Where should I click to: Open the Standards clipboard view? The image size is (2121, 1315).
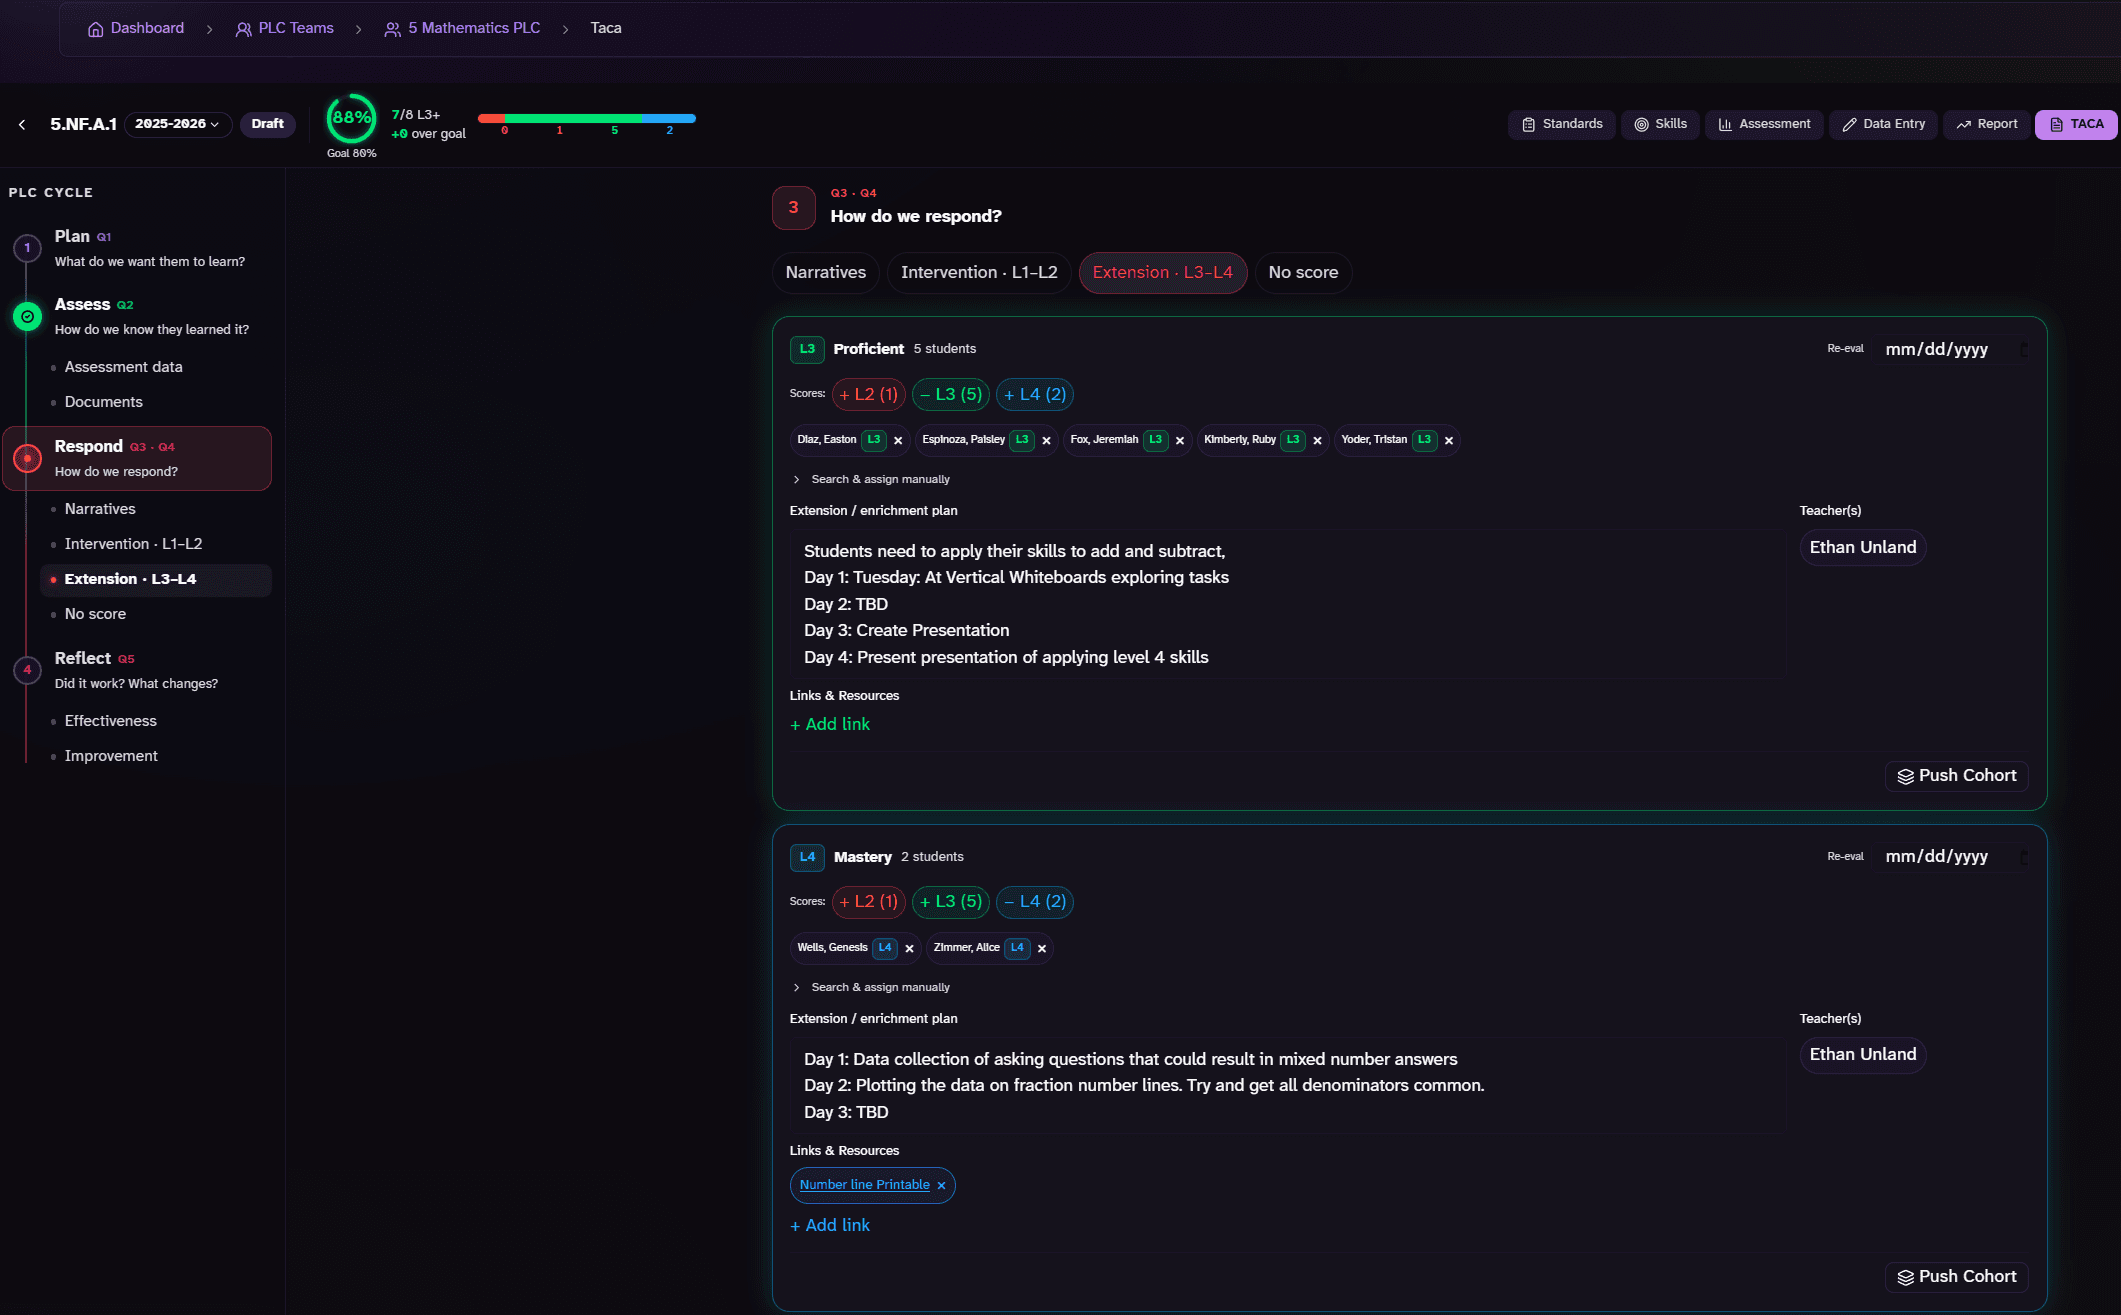point(1561,124)
